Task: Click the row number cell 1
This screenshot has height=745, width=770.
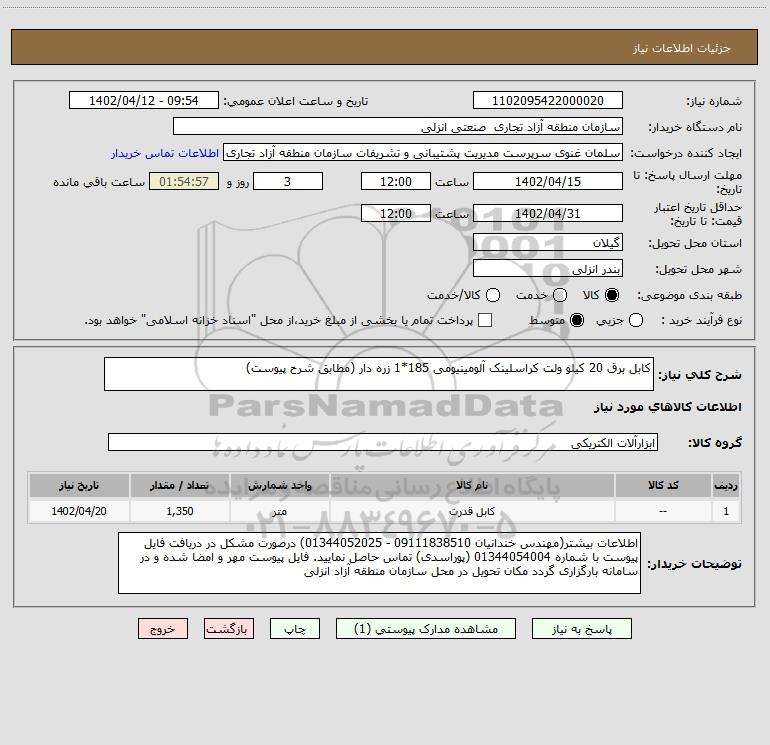Action: point(726,511)
